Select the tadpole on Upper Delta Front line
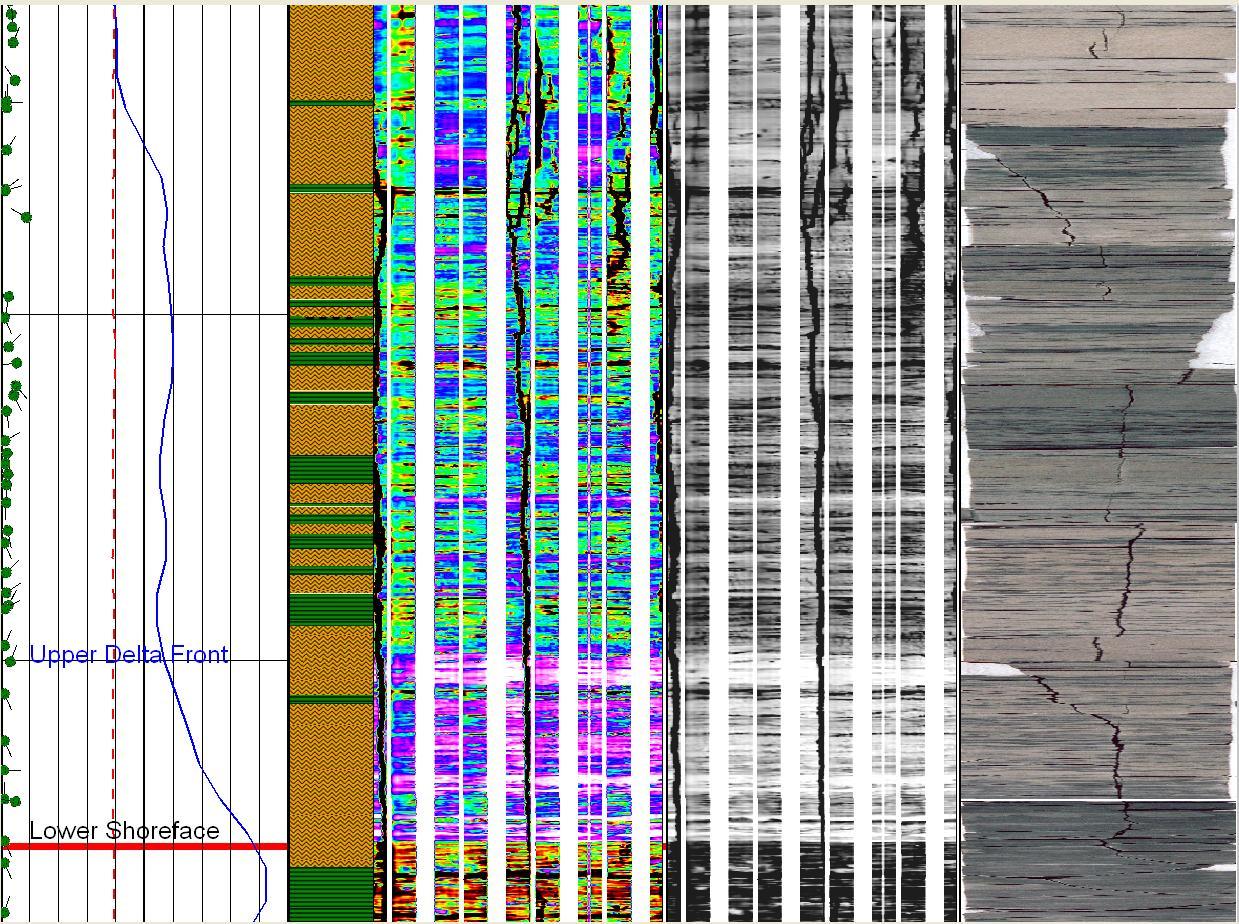1239x924 pixels. pos(10,660)
